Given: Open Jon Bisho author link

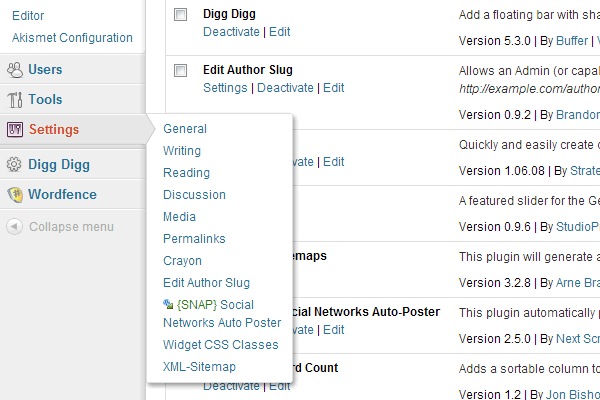Looking at the screenshot, I should pyautogui.click(x=573, y=394).
